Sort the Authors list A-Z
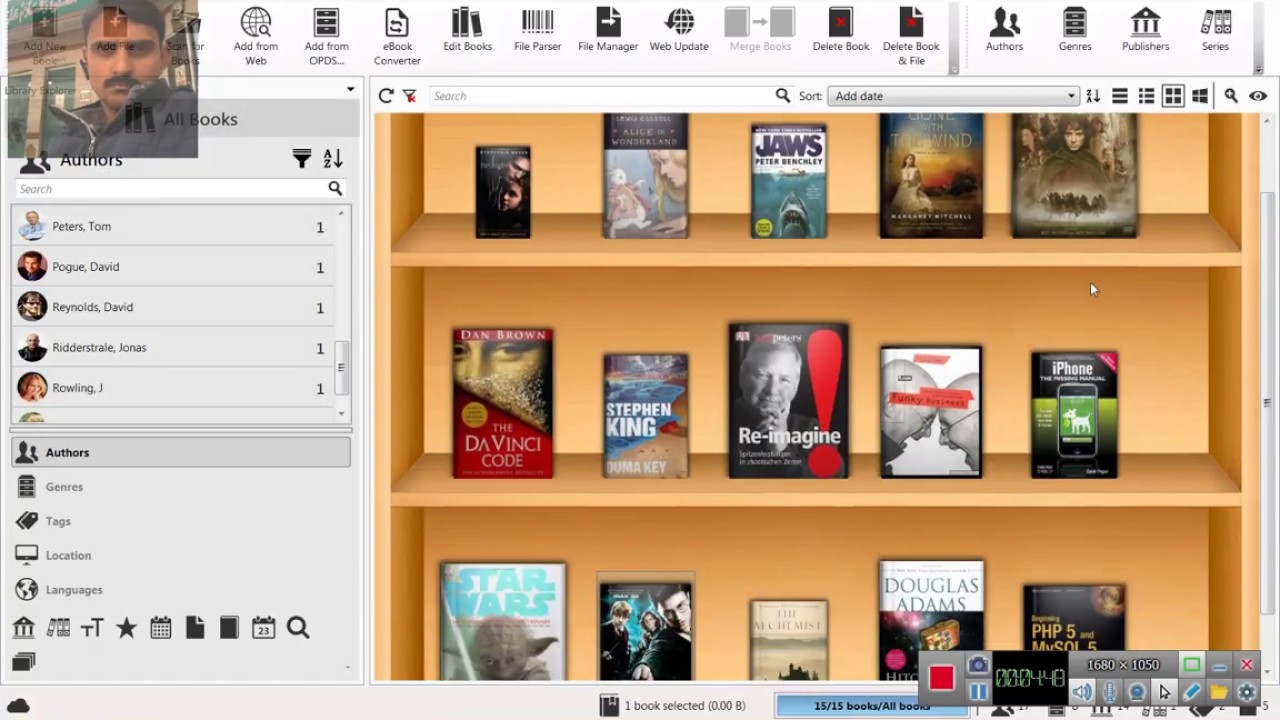 point(333,158)
